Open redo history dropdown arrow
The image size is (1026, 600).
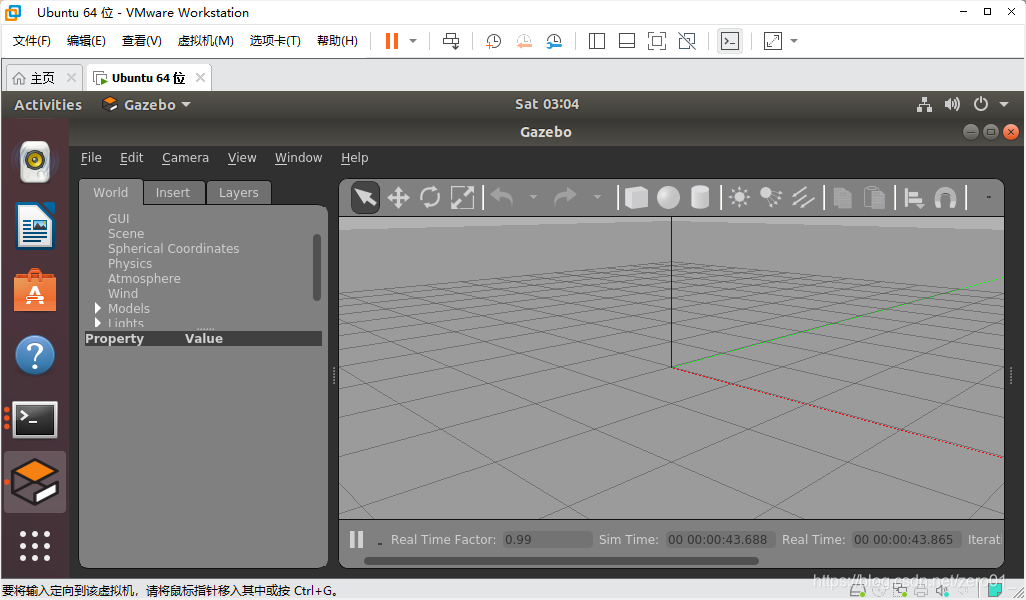pos(597,197)
